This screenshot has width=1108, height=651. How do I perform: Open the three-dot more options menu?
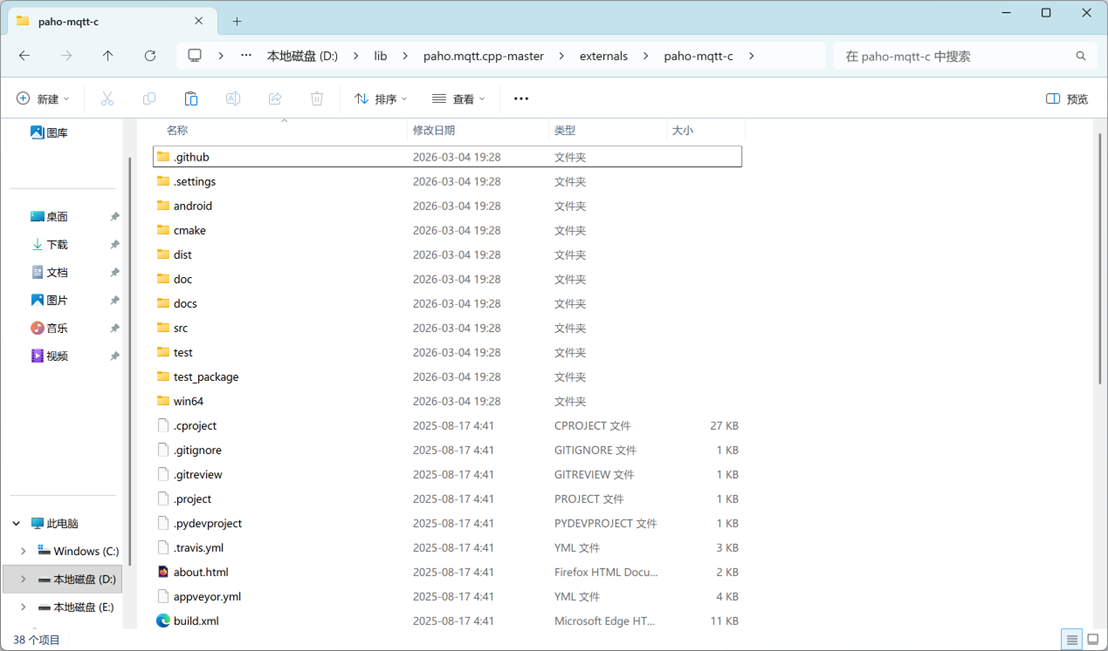coord(521,99)
